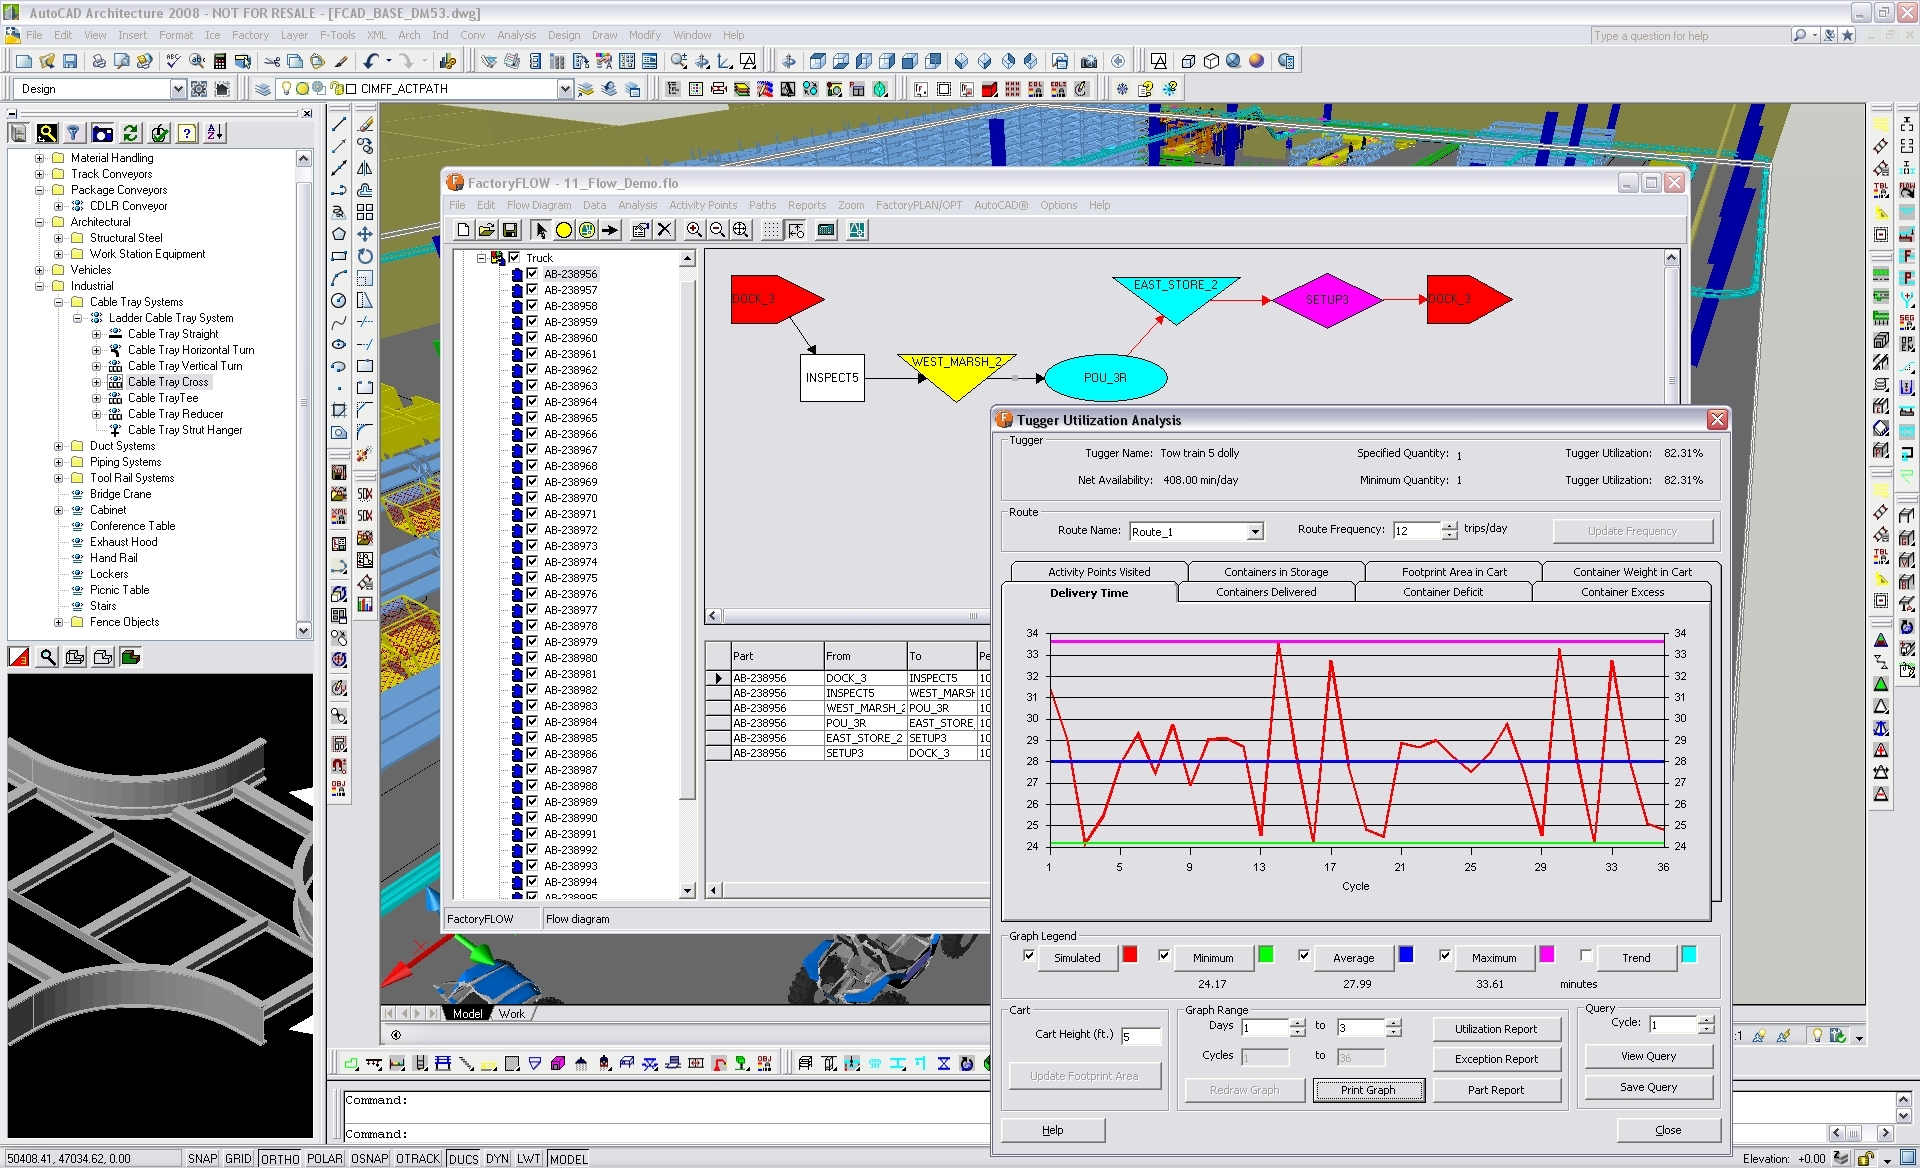Click the delete X icon in FactoryFLOW toolbar
This screenshot has width=1920, height=1168.
[x=665, y=230]
